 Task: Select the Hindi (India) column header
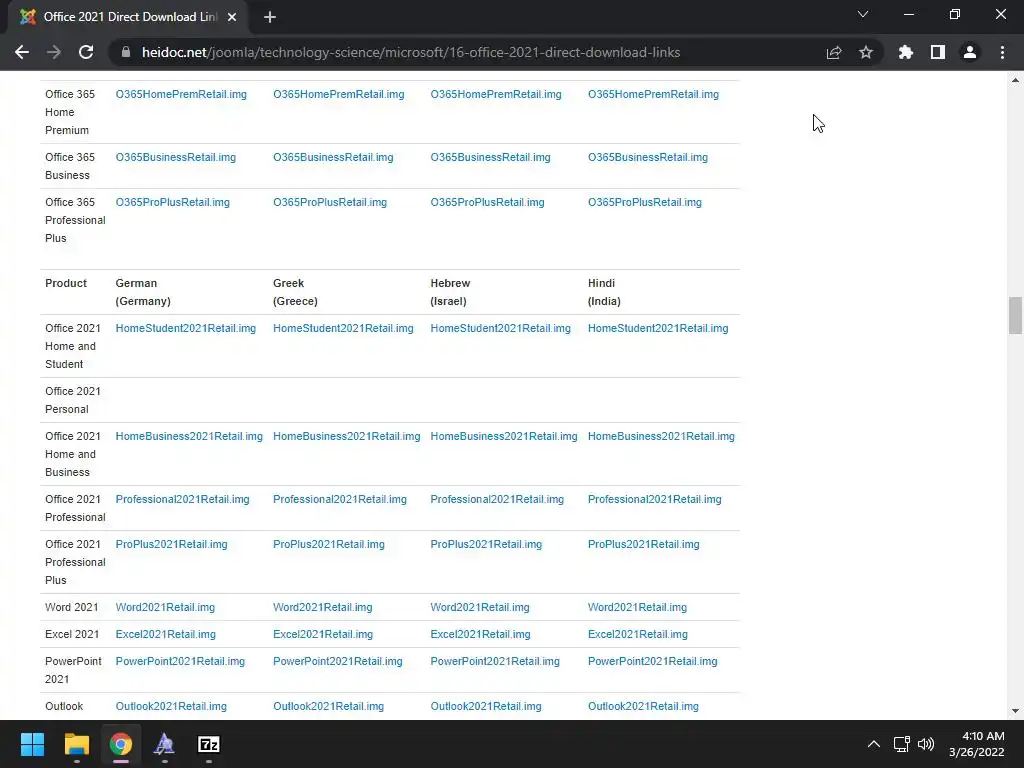click(x=604, y=293)
